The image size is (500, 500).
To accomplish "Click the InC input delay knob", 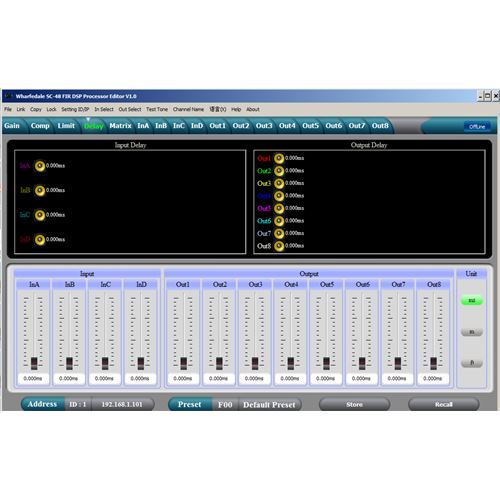I will (40, 215).
